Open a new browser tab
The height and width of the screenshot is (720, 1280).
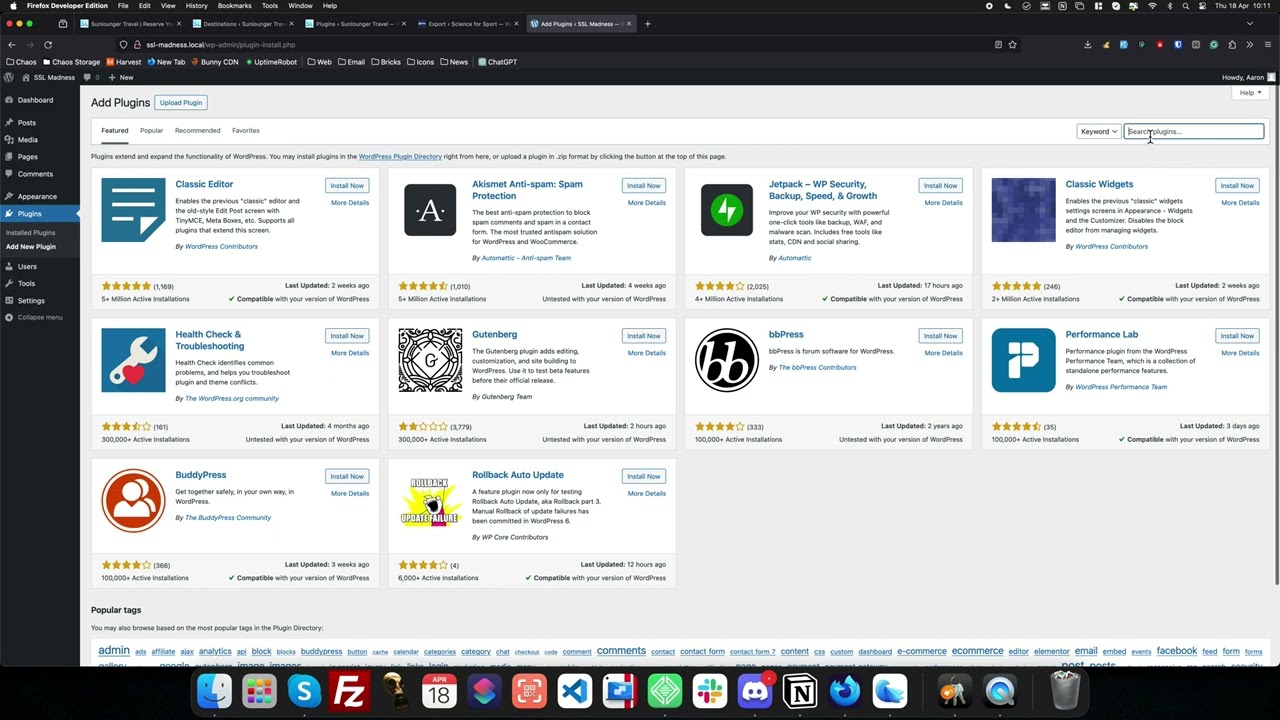pos(647,23)
